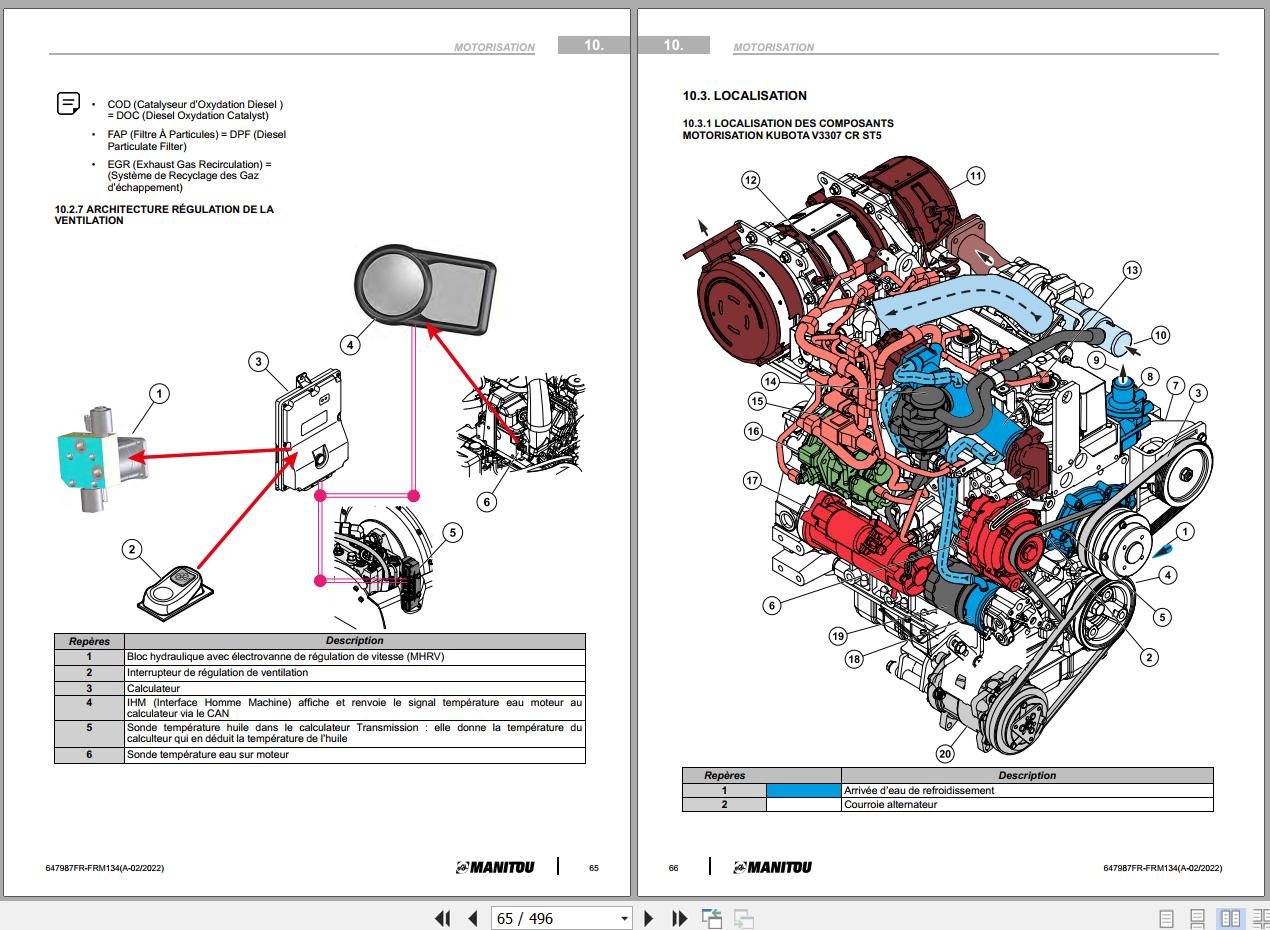The width and height of the screenshot is (1270, 930).
Task: Open the page number dropdown arrow
Action: [625, 918]
